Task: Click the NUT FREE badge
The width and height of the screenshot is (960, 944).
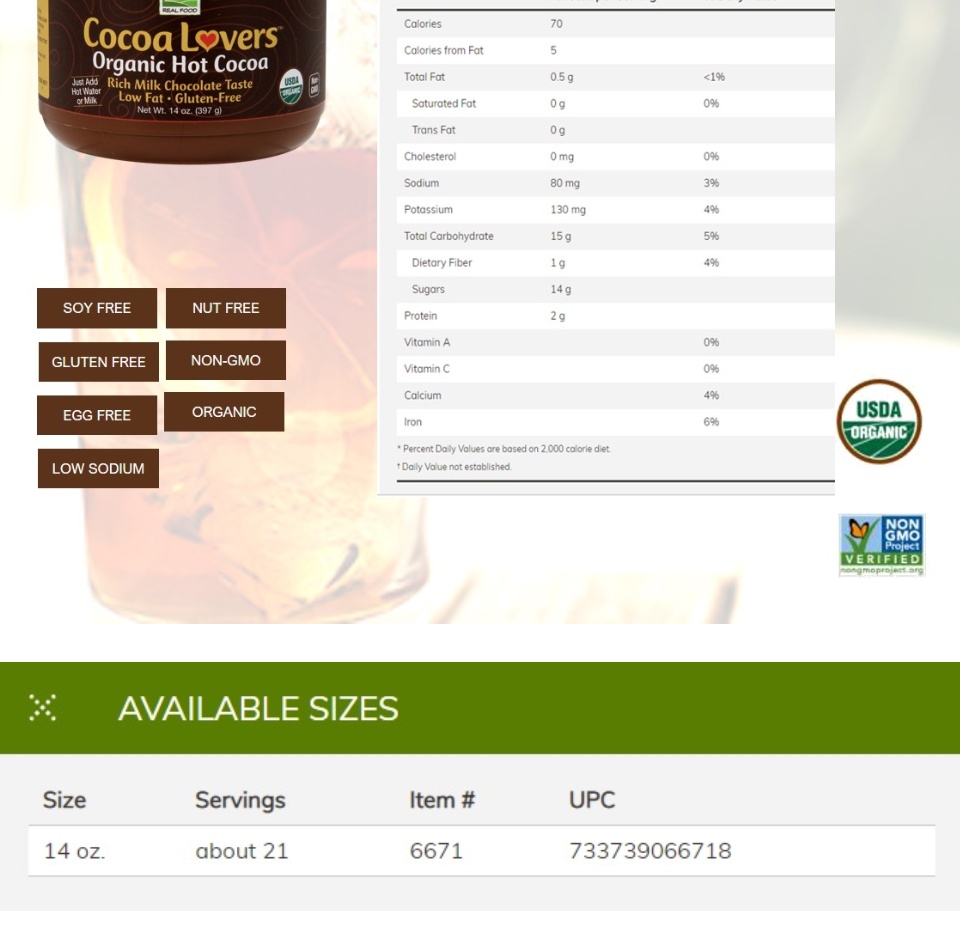Action: tap(226, 308)
